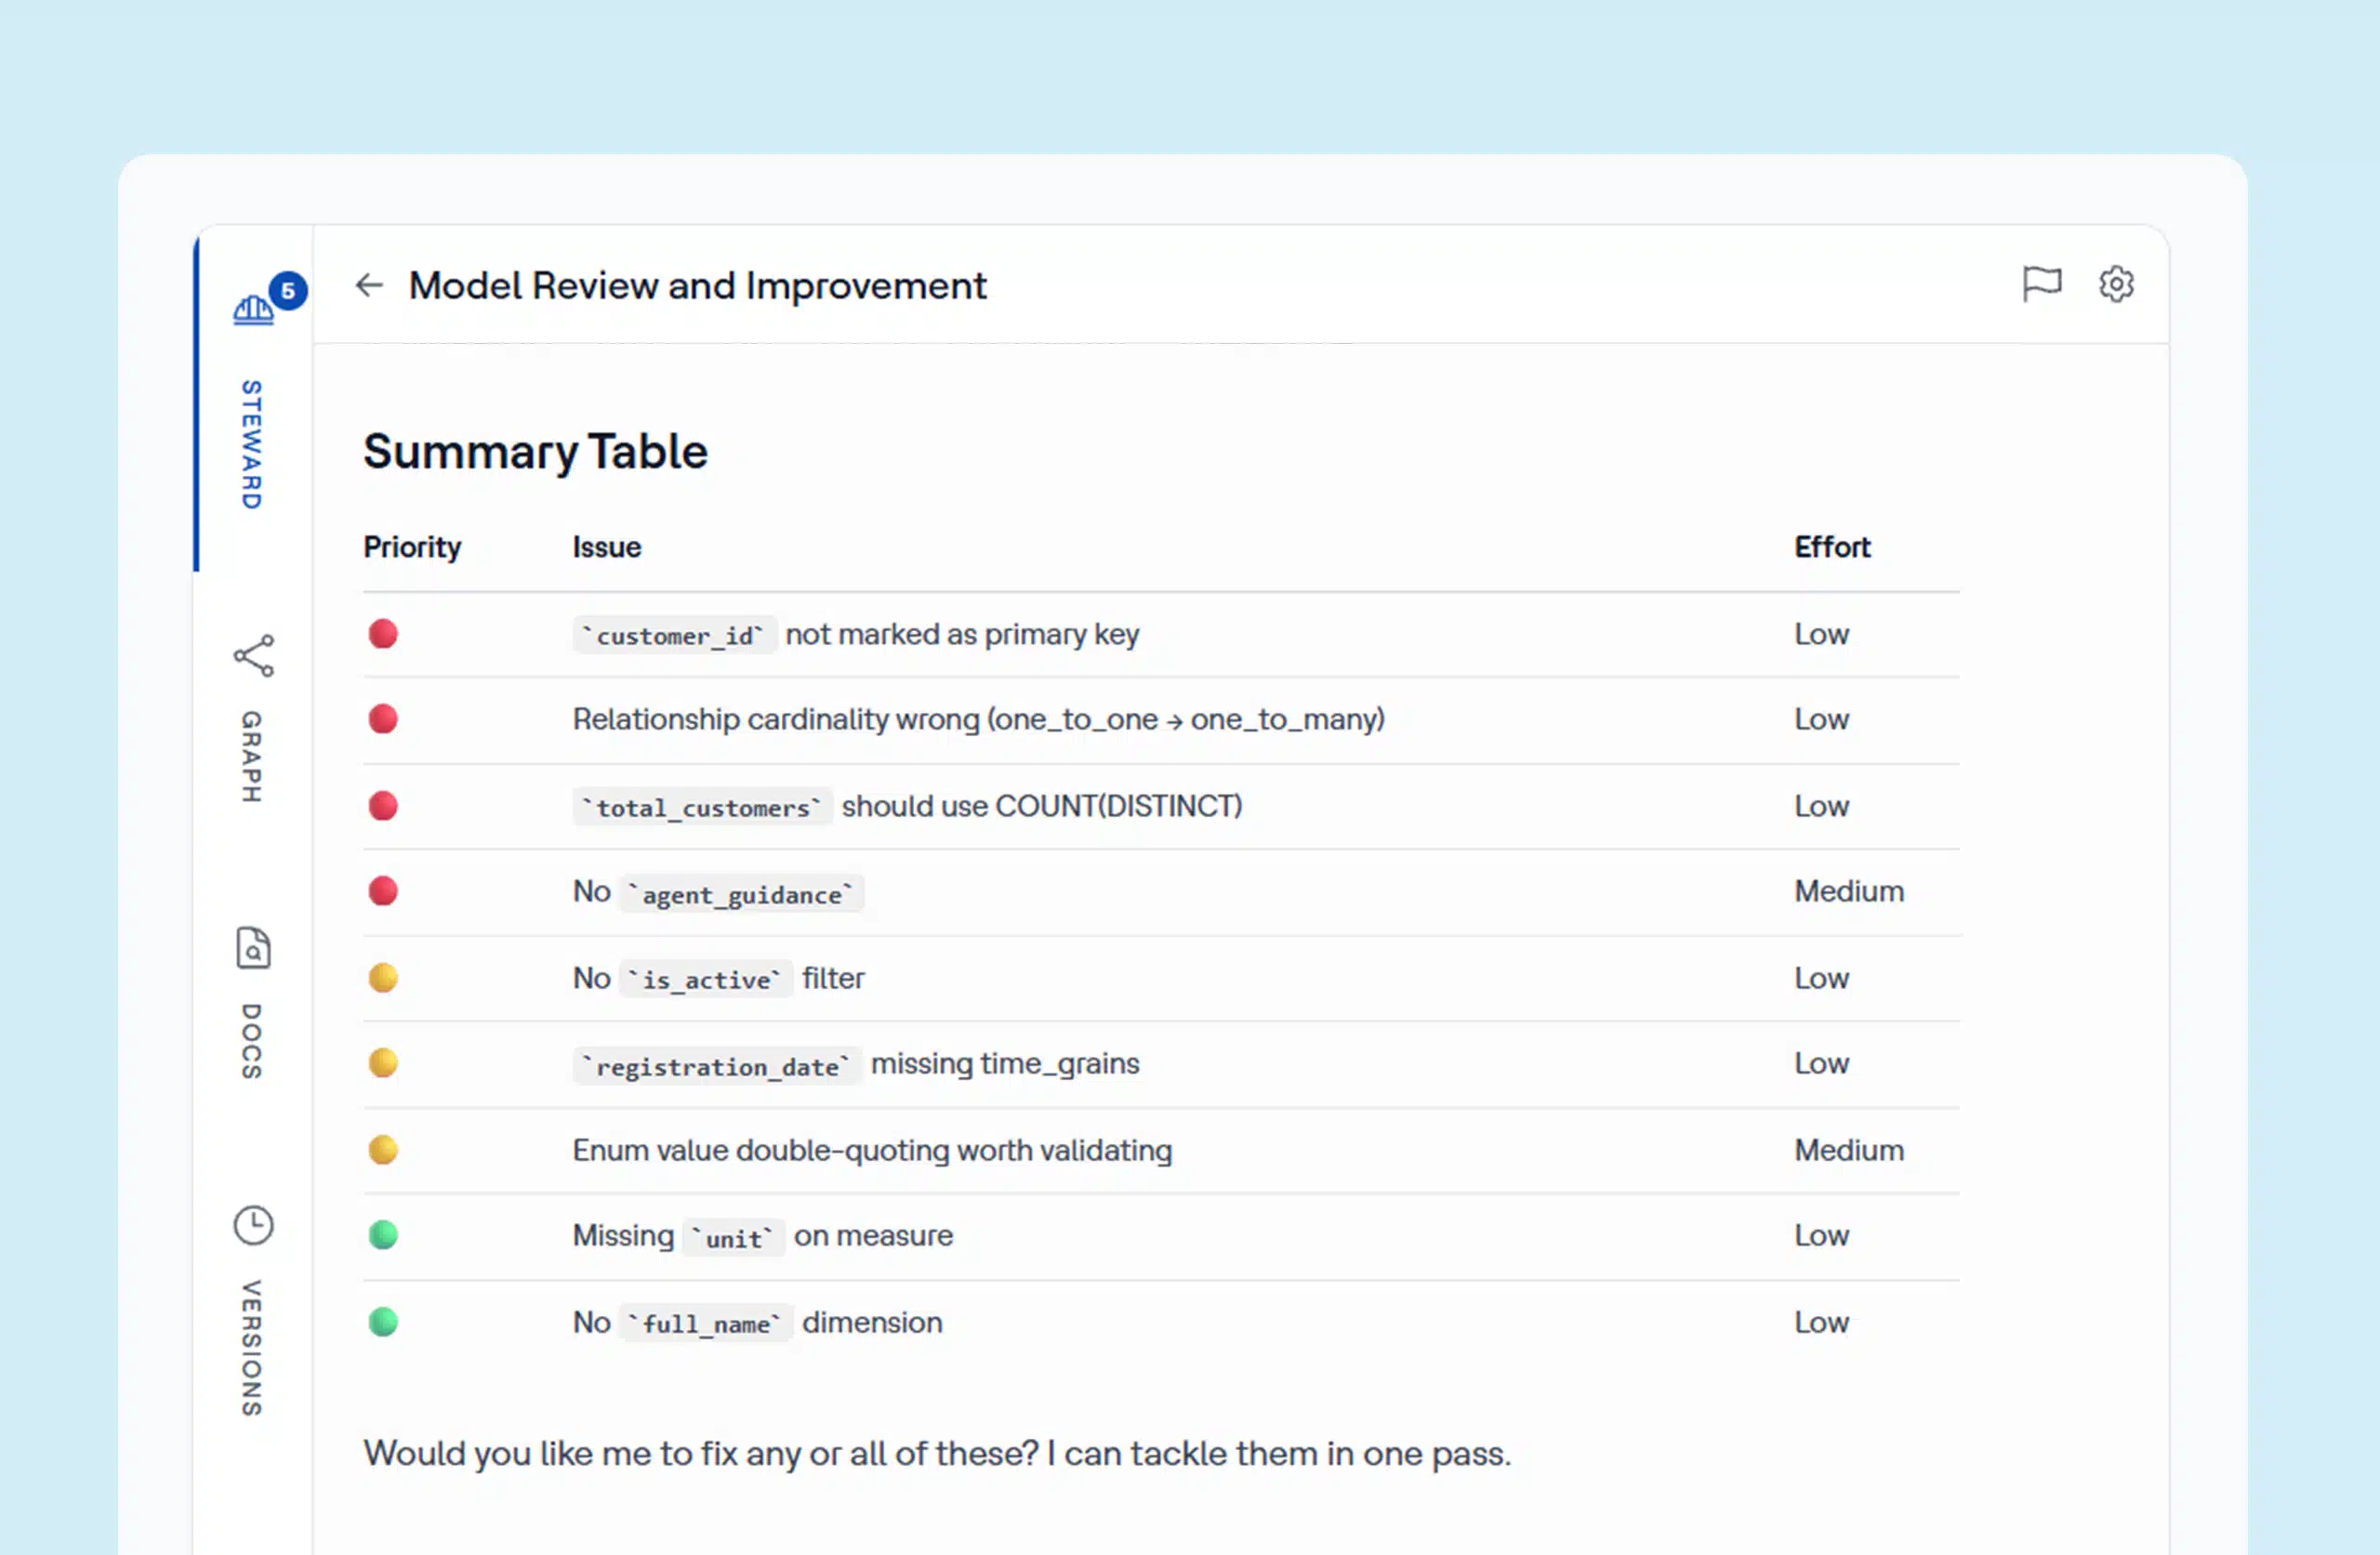2380x1555 pixels.
Task: Click the 'dimension' text in last row
Action: tap(872, 1322)
